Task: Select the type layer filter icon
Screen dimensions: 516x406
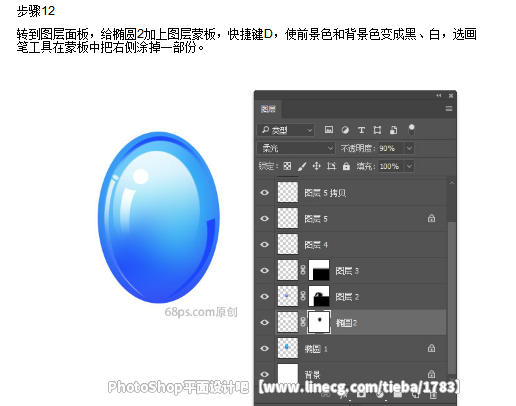Action: pyautogui.click(x=361, y=130)
